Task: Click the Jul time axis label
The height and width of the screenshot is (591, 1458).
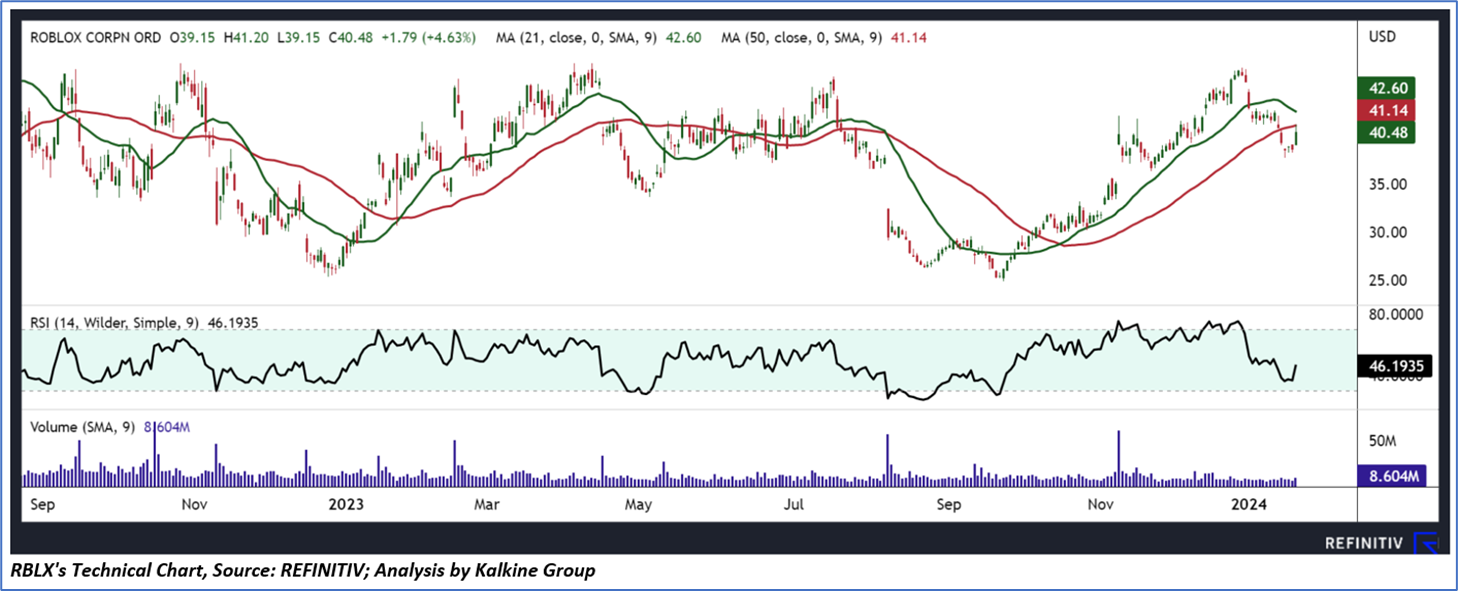Action: (794, 504)
